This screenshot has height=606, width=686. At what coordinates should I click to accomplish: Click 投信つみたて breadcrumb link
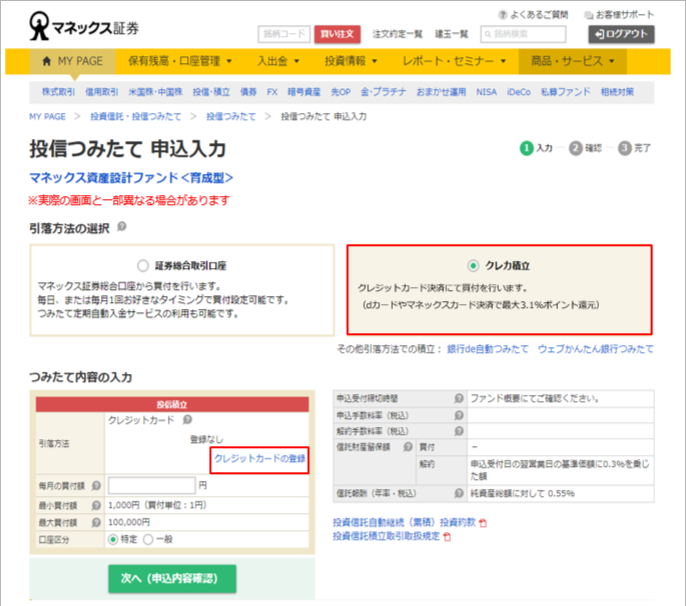click(231, 117)
